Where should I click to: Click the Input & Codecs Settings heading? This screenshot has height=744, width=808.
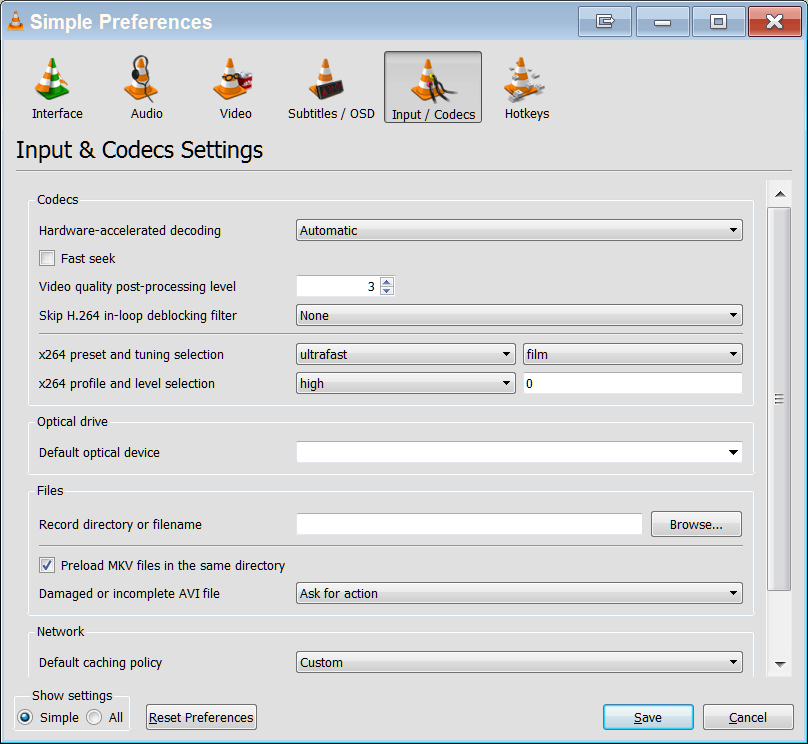pyautogui.click(x=140, y=150)
